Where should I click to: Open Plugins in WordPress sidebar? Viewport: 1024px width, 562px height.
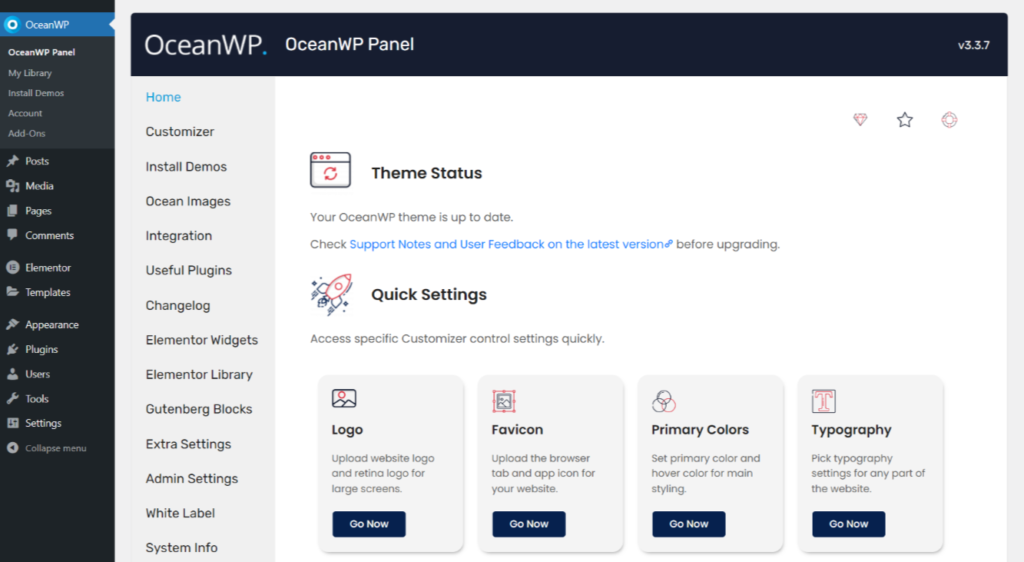pos(42,349)
